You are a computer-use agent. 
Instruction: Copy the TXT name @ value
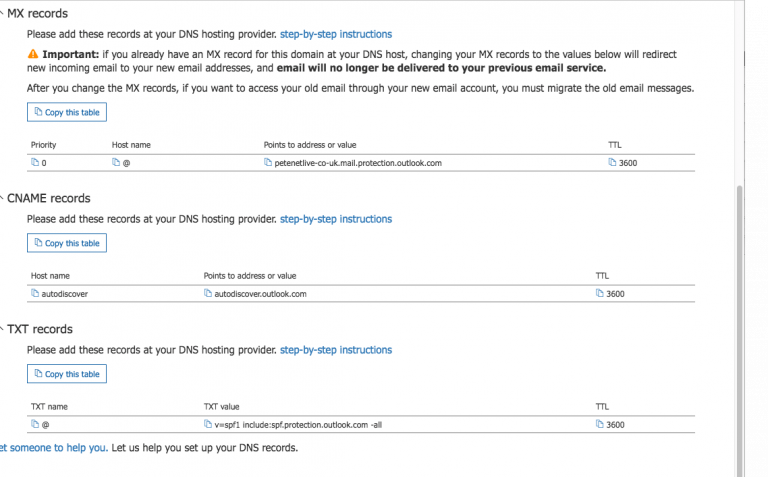(x=35, y=424)
